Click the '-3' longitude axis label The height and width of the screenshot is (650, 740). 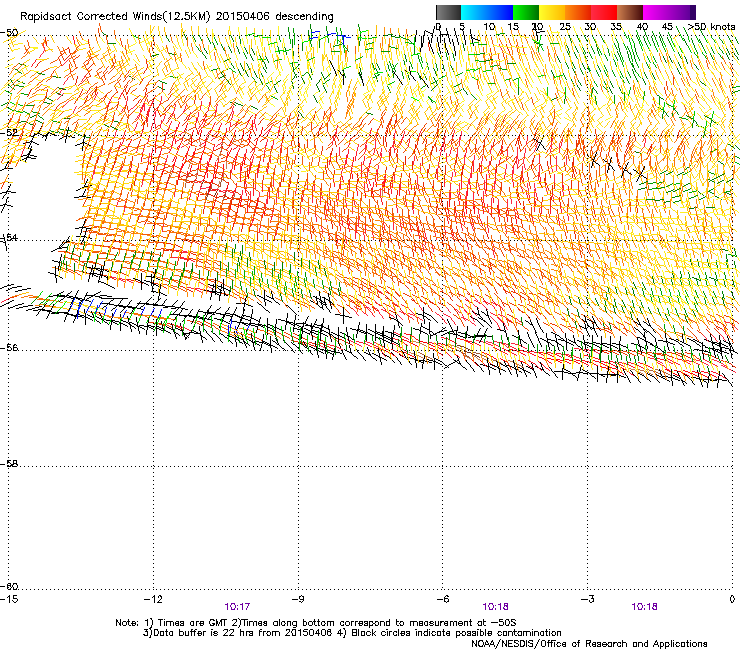(x=588, y=599)
